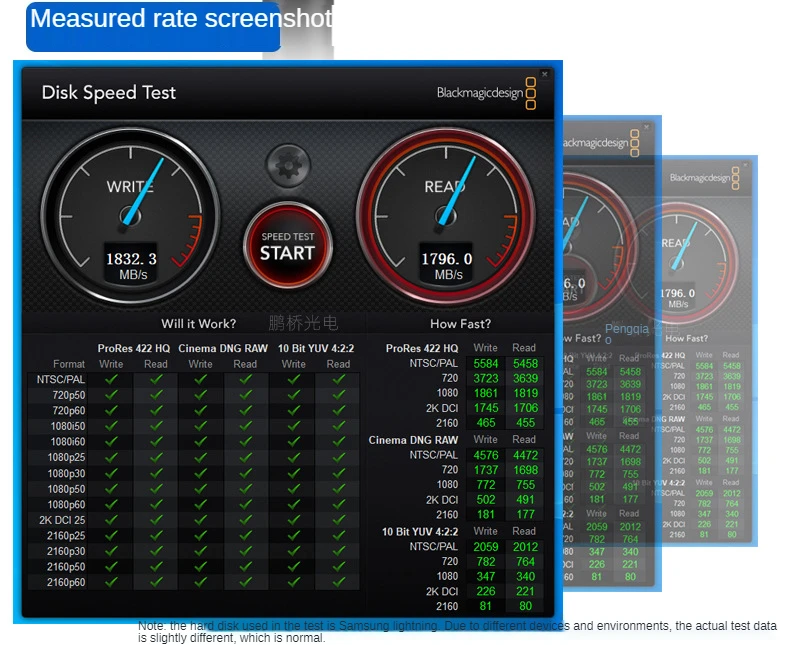Screen dimensions: 790x645
Task: Select the Cinema DNG RAW NTSC/PAL 4472 read value
Action: 524,456
